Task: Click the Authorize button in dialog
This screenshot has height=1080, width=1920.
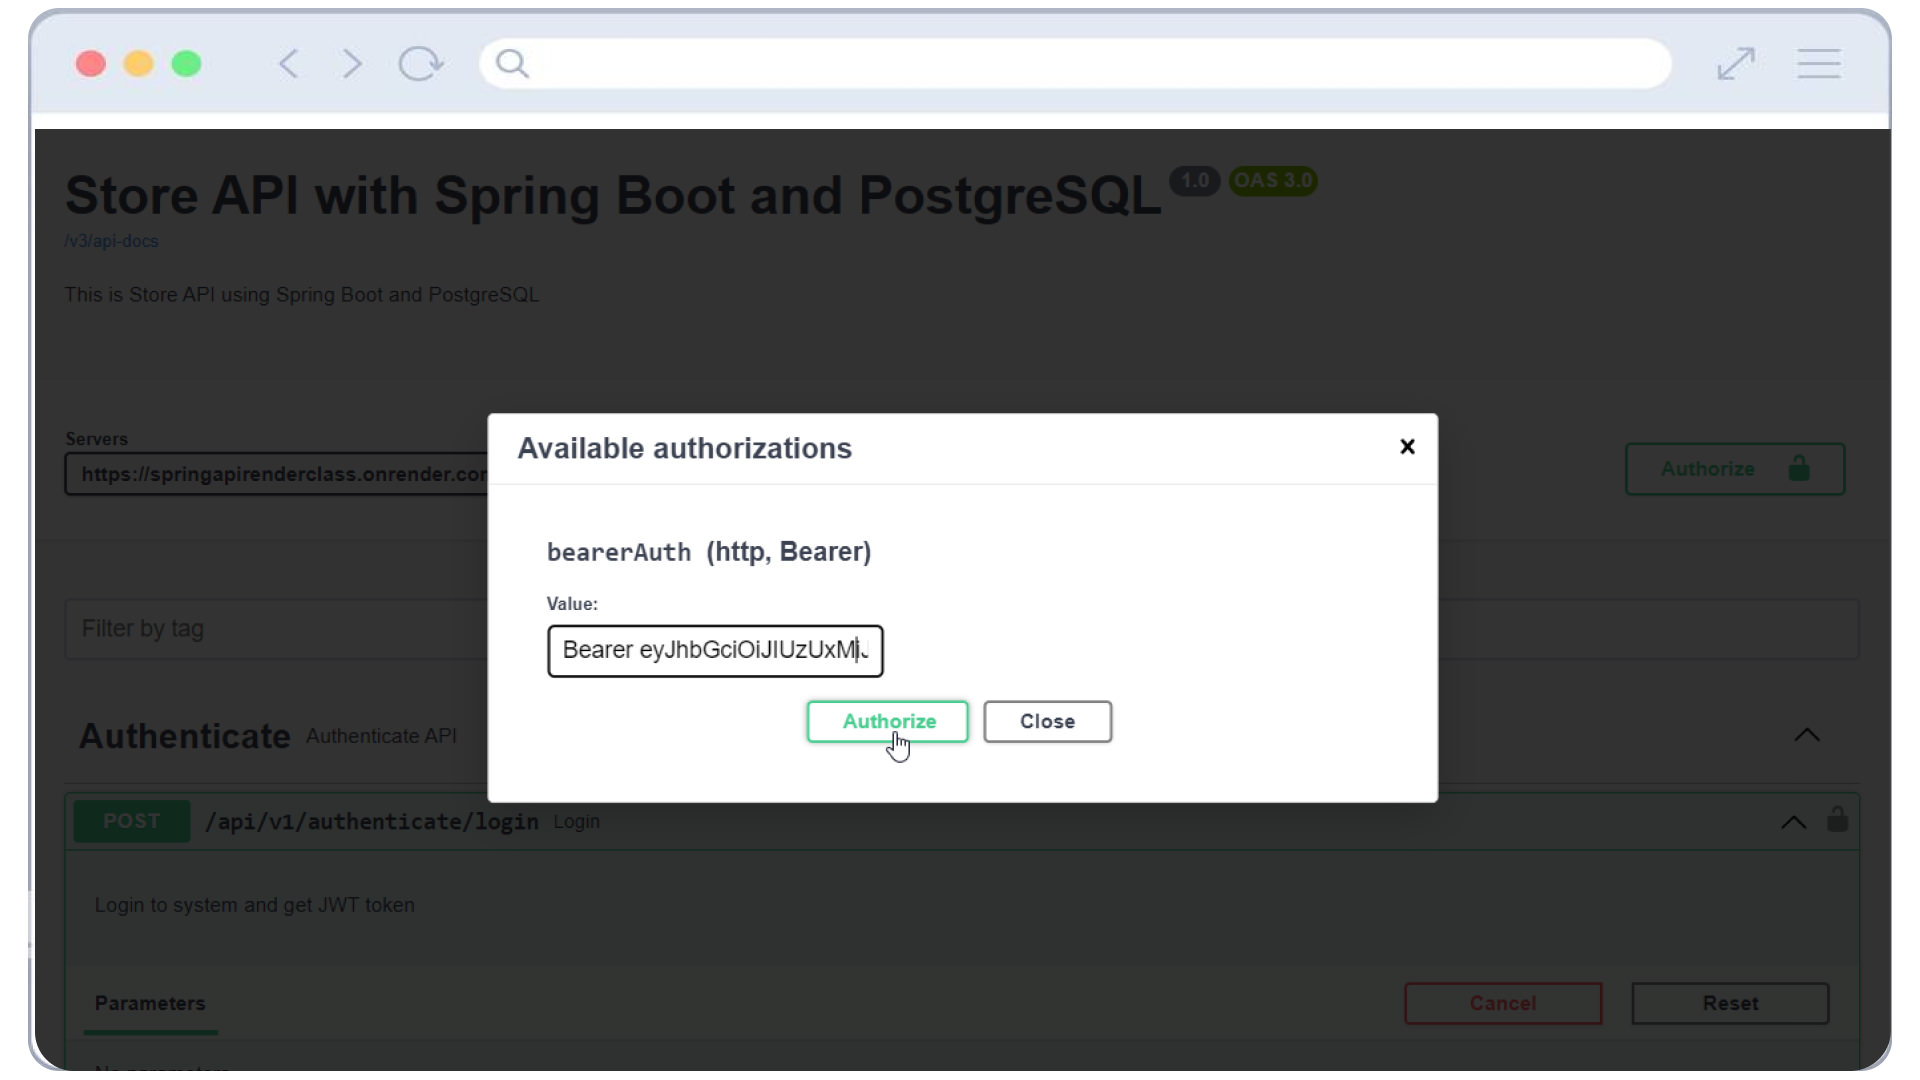Action: tap(890, 721)
